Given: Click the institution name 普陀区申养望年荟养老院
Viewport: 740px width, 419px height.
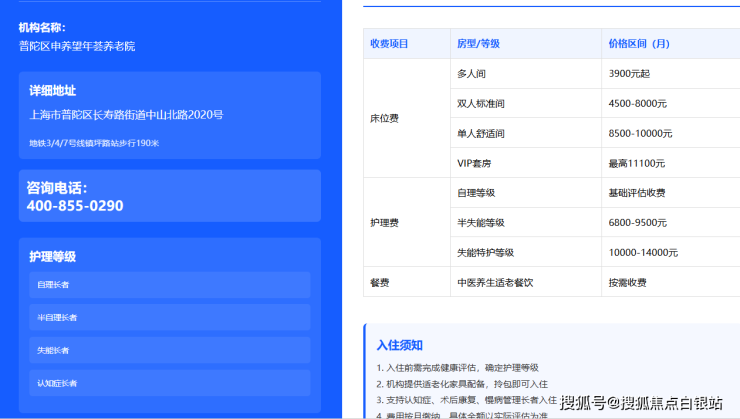Looking at the screenshot, I should pyautogui.click(x=77, y=46).
